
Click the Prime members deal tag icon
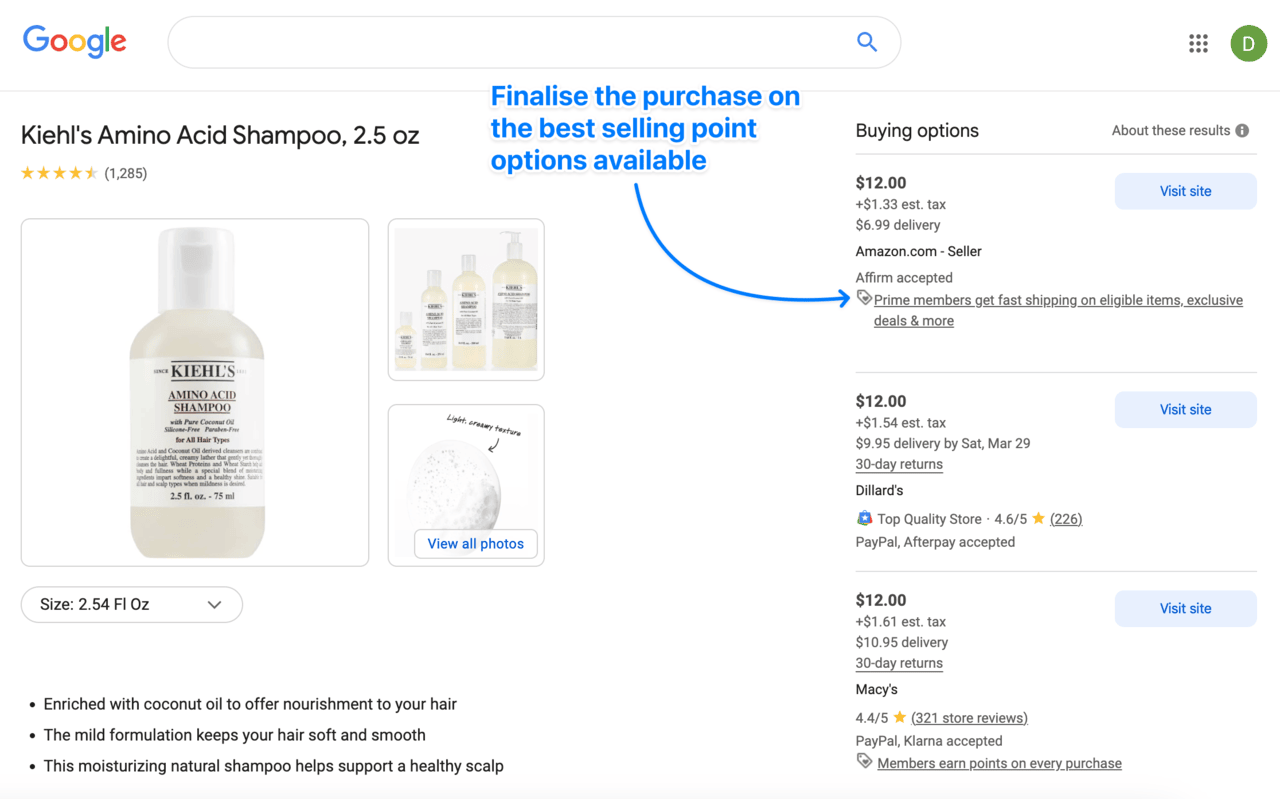(x=864, y=298)
